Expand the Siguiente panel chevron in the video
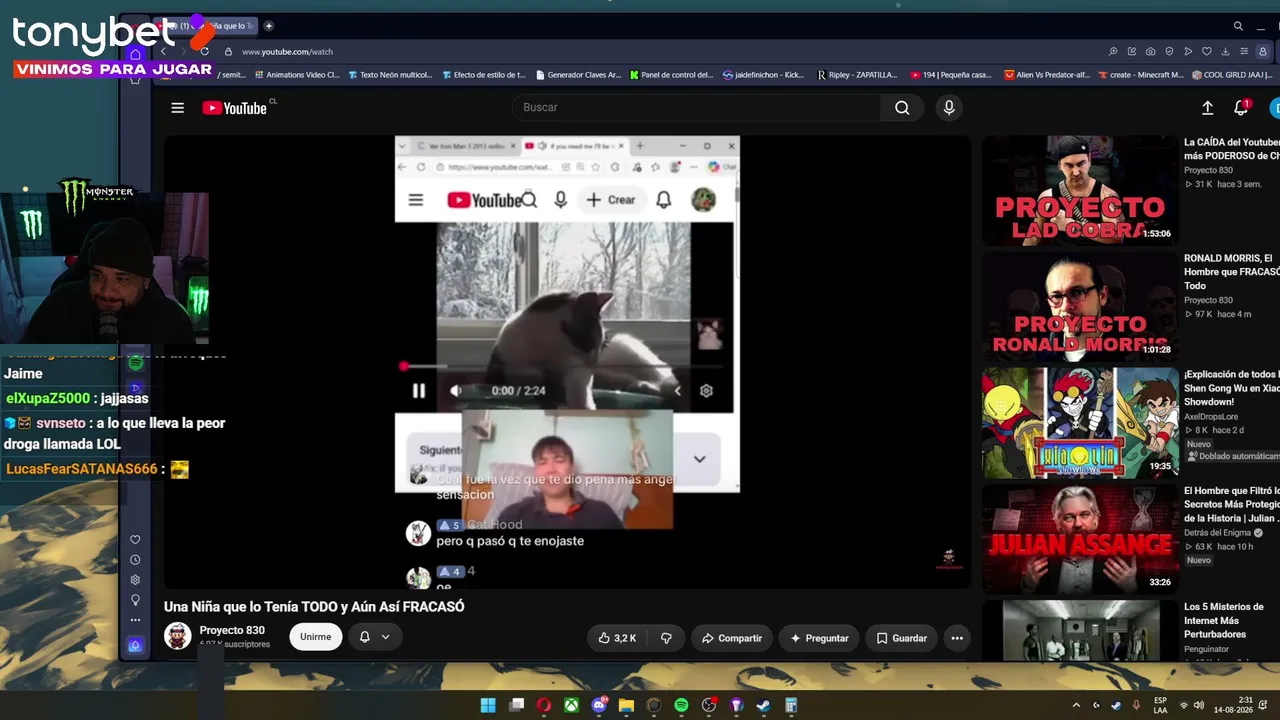The width and height of the screenshot is (1280, 720). [x=700, y=459]
